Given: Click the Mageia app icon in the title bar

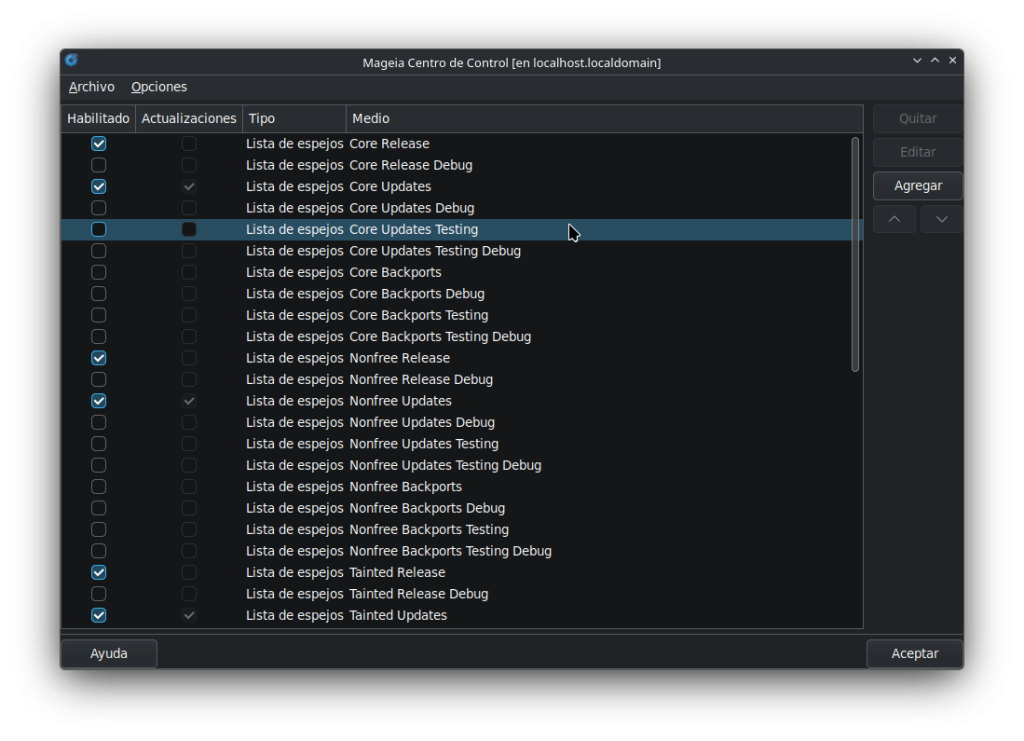Looking at the screenshot, I should [x=71, y=61].
